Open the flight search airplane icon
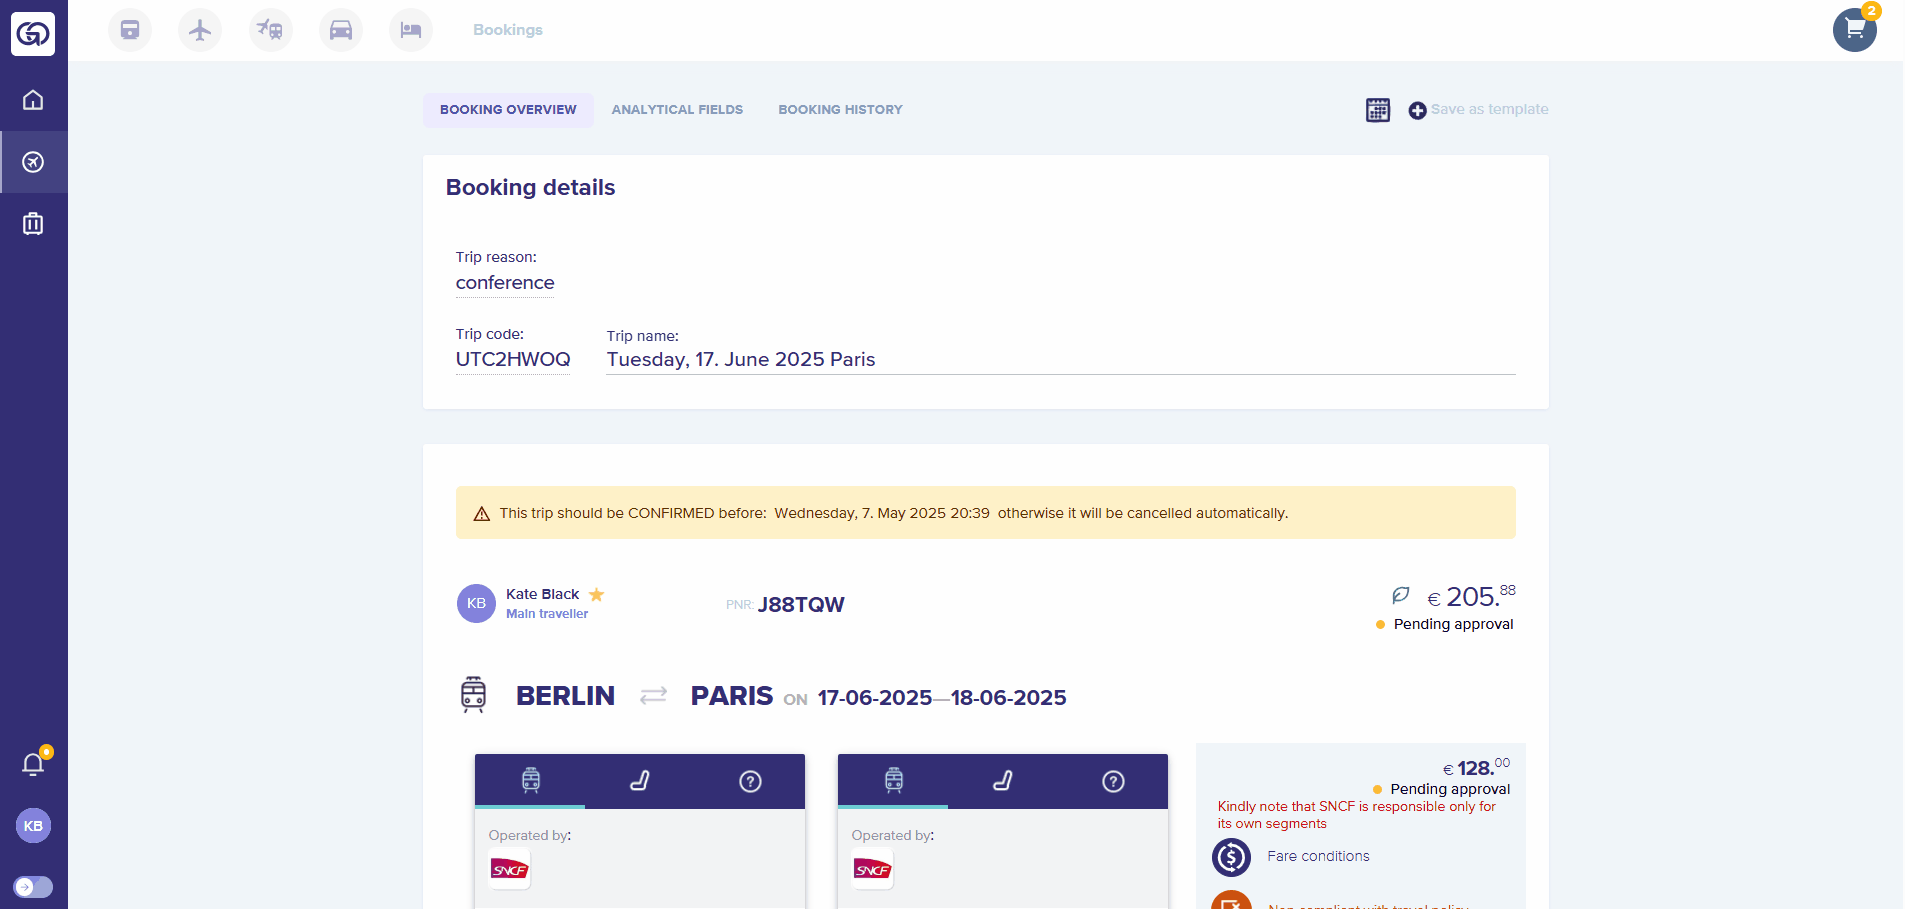 (200, 30)
